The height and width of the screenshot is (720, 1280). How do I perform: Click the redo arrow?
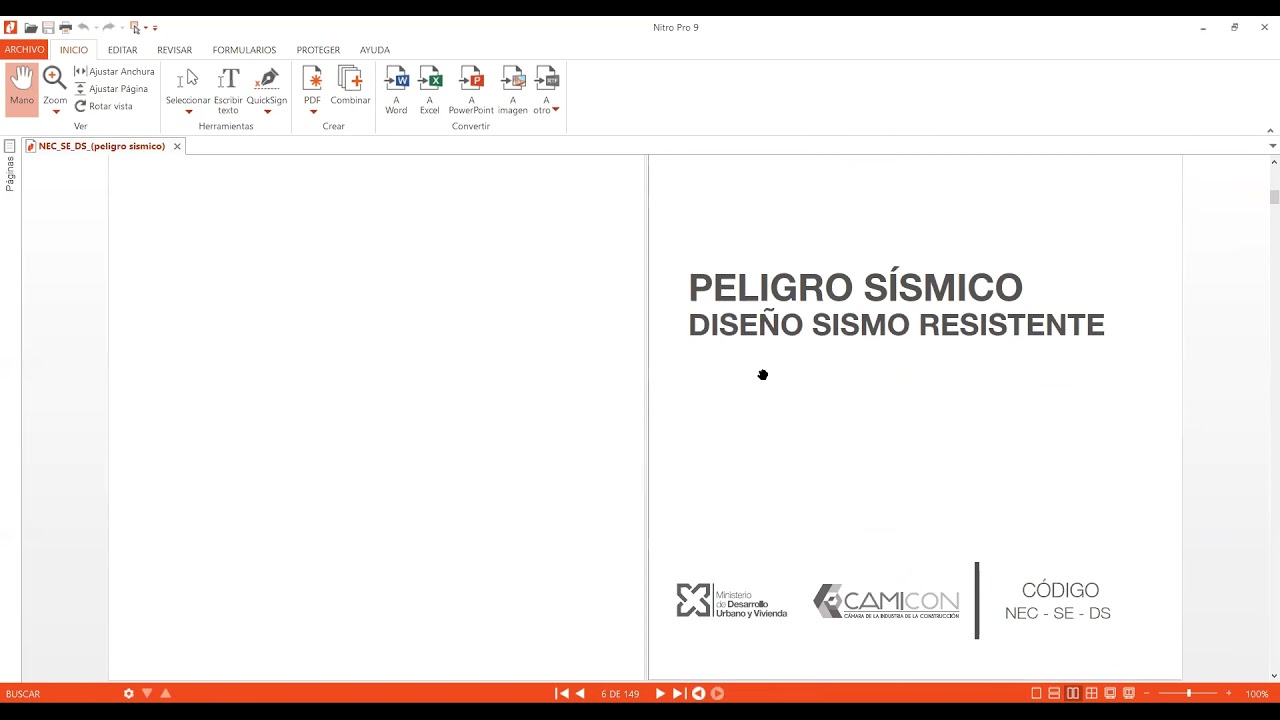[x=108, y=27]
